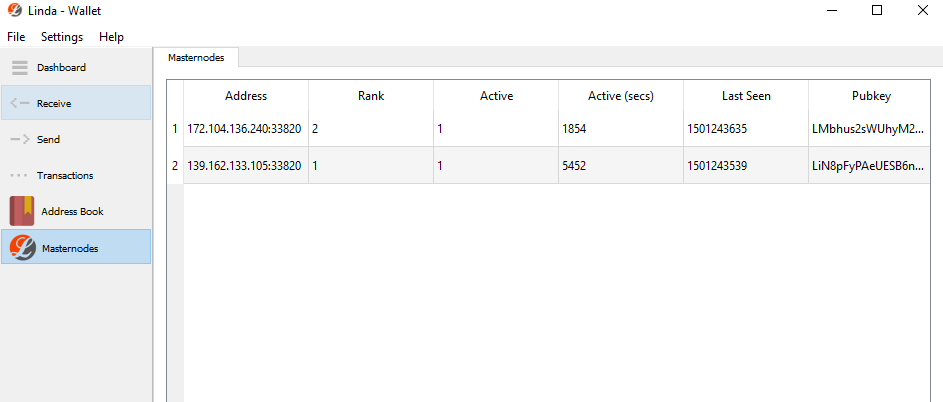The image size is (943, 402).
Task: Sort by the Active (secs) column header
Action: coord(621,96)
